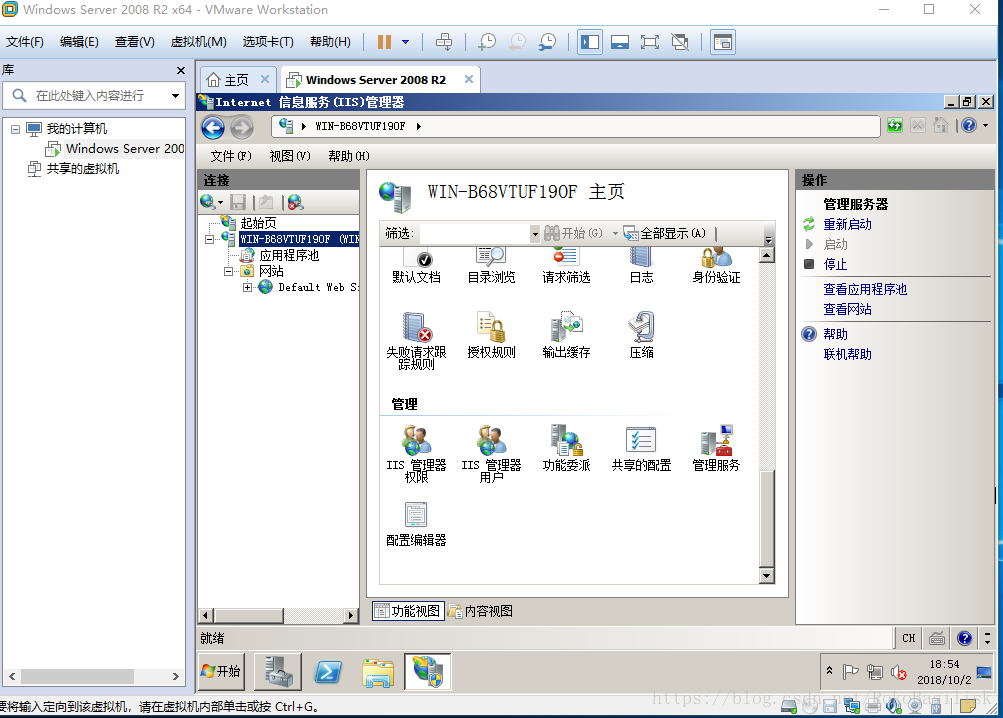
Task: Open the 筛选 filter dropdown
Action: click(x=535, y=234)
